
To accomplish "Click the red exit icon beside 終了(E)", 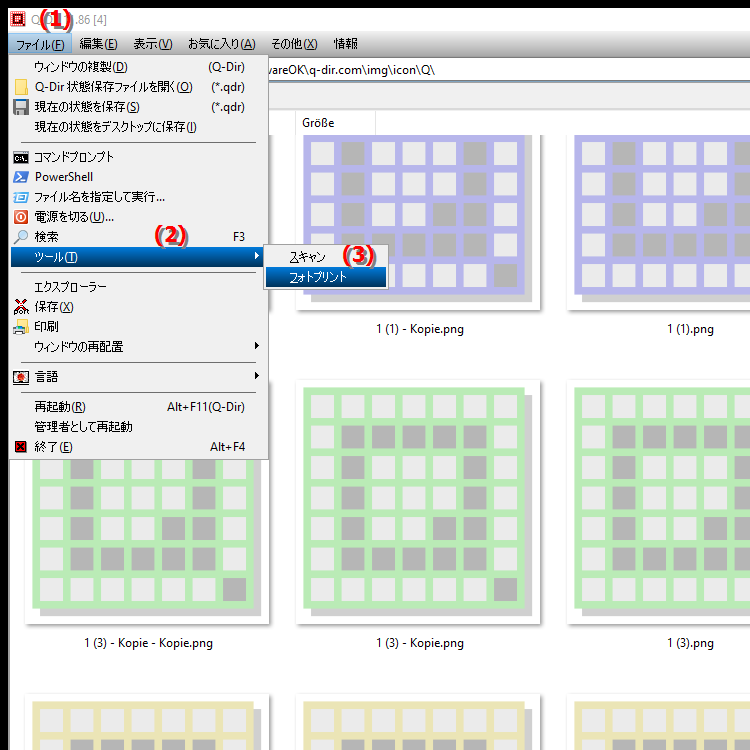I will (21, 447).
